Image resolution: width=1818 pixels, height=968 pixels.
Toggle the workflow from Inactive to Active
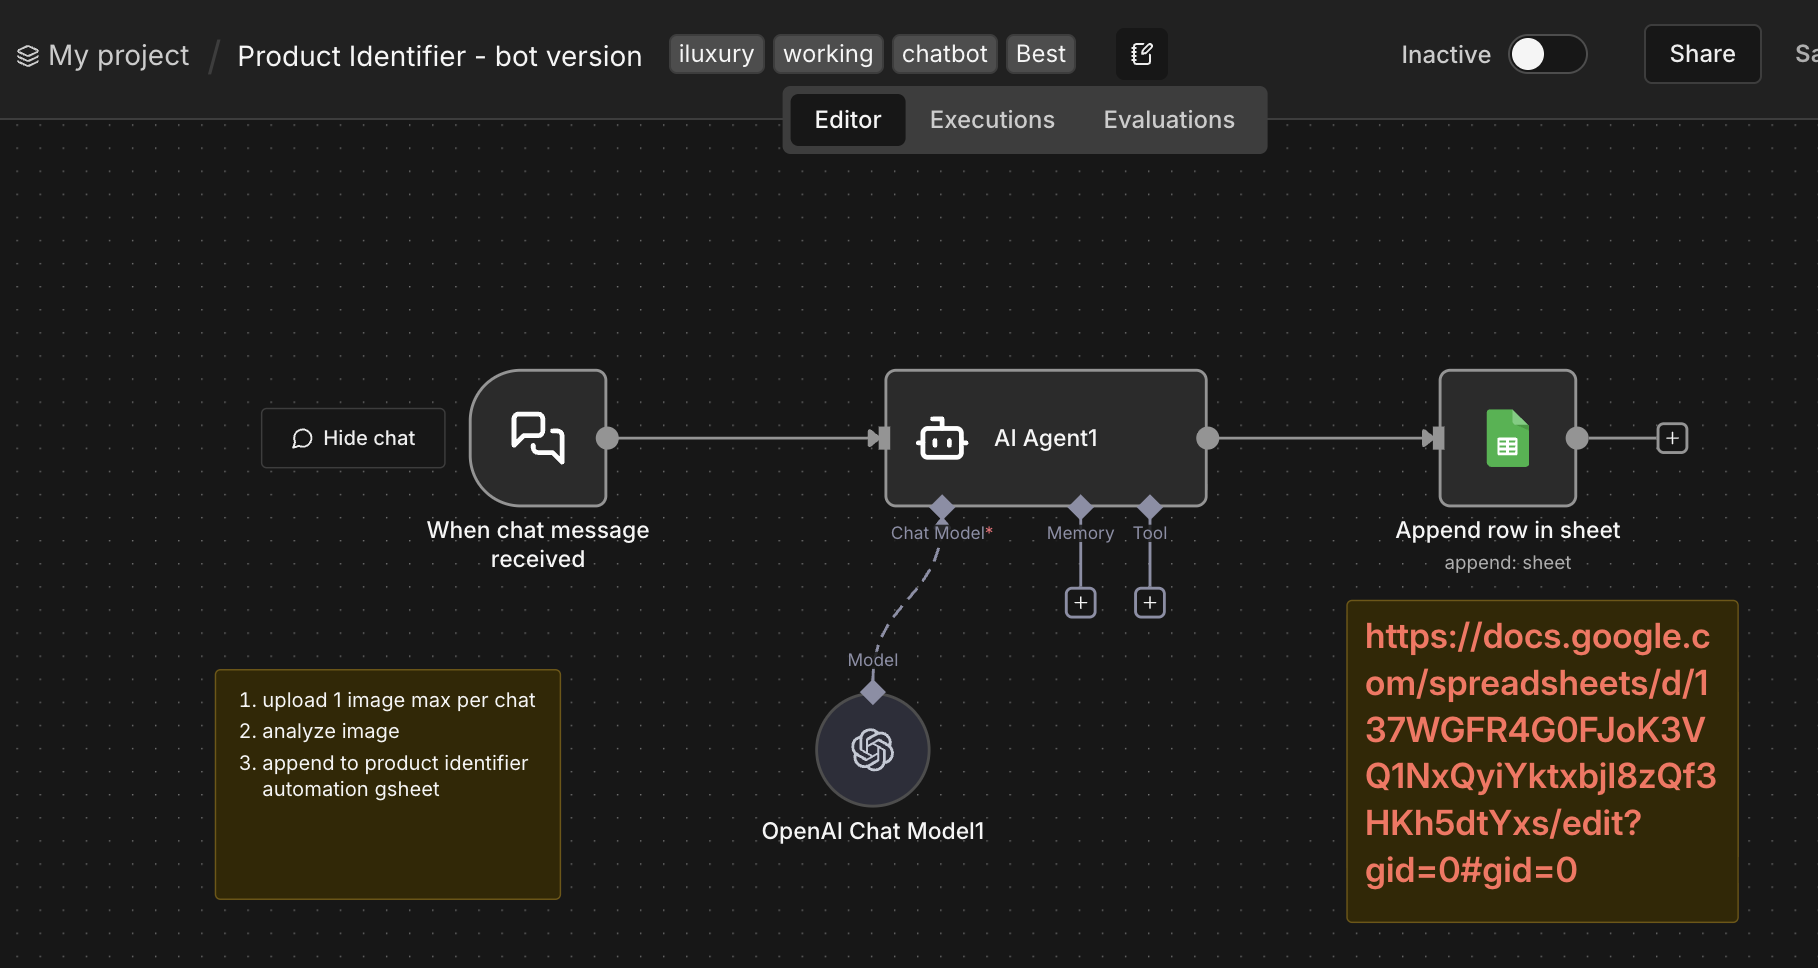tap(1548, 54)
